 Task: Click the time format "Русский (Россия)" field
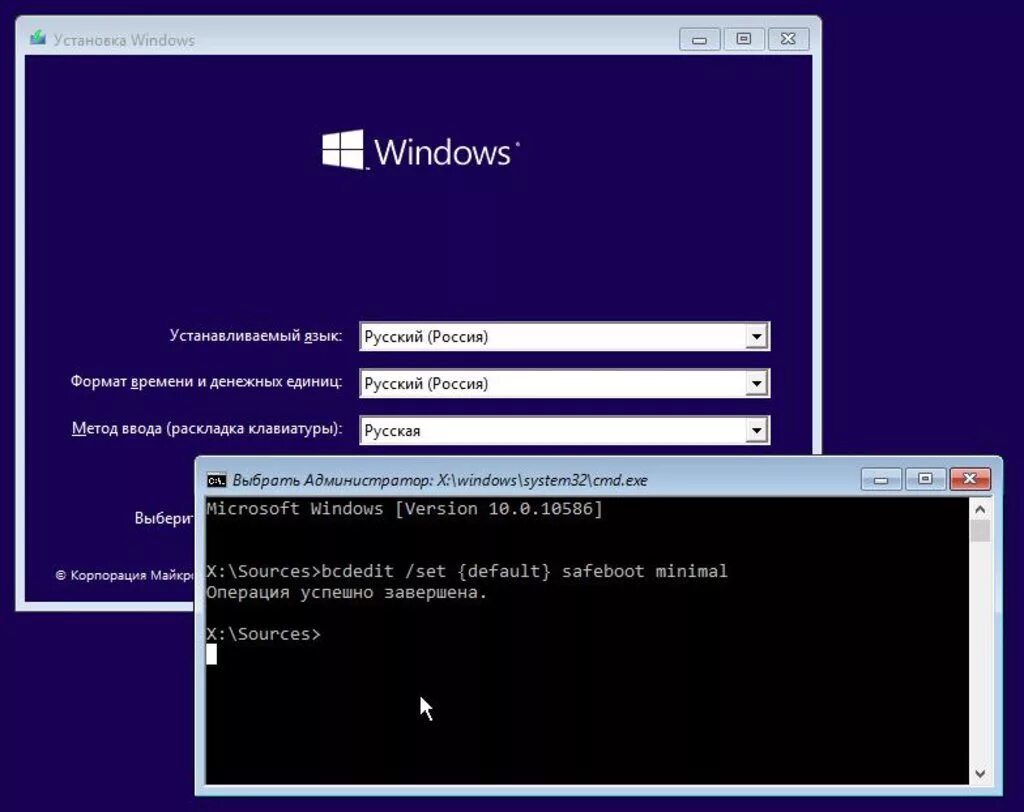tap(564, 383)
